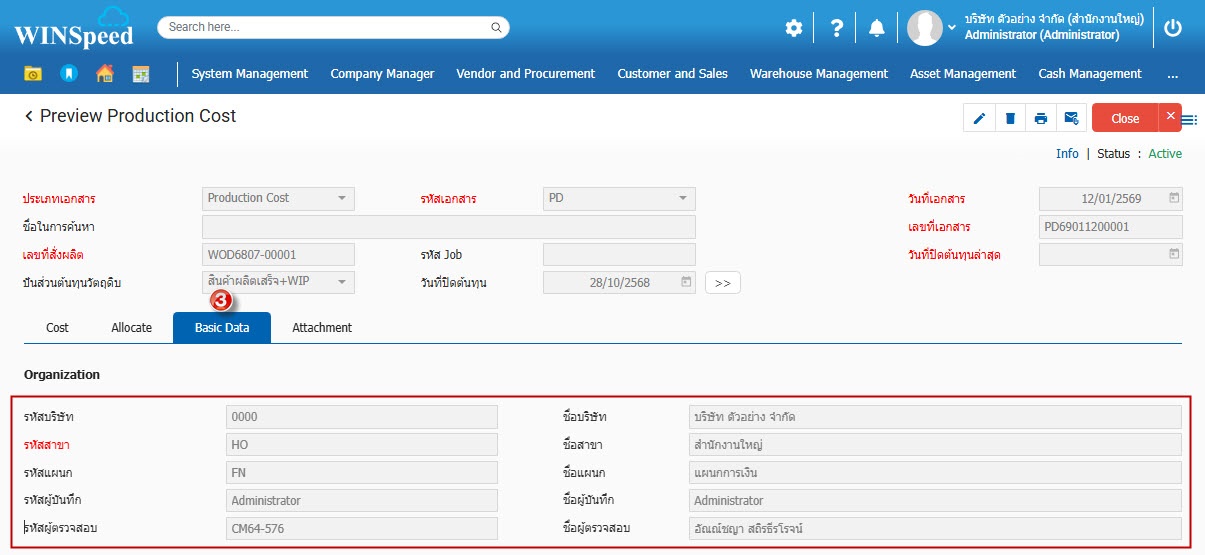Print the production cost document

[1041, 118]
